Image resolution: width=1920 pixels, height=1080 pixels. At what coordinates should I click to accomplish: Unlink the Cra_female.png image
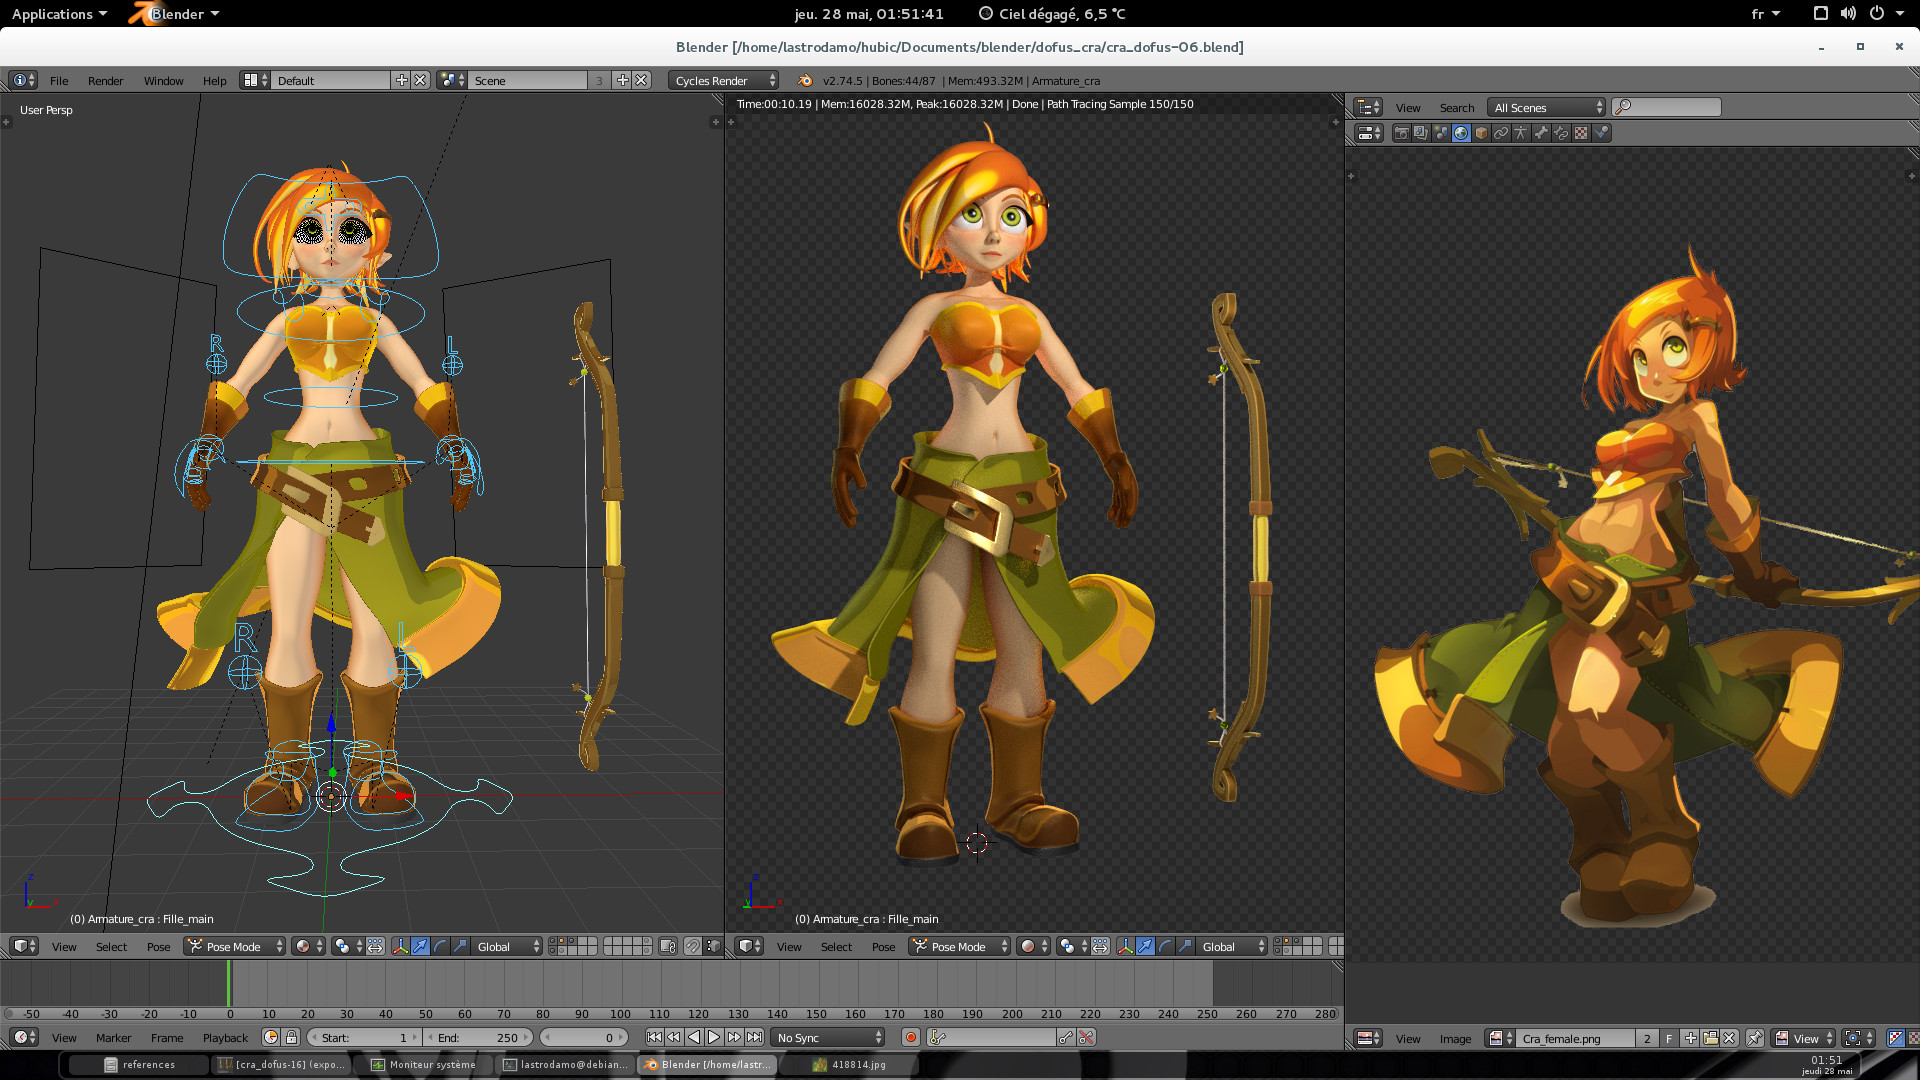[1730, 1038]
